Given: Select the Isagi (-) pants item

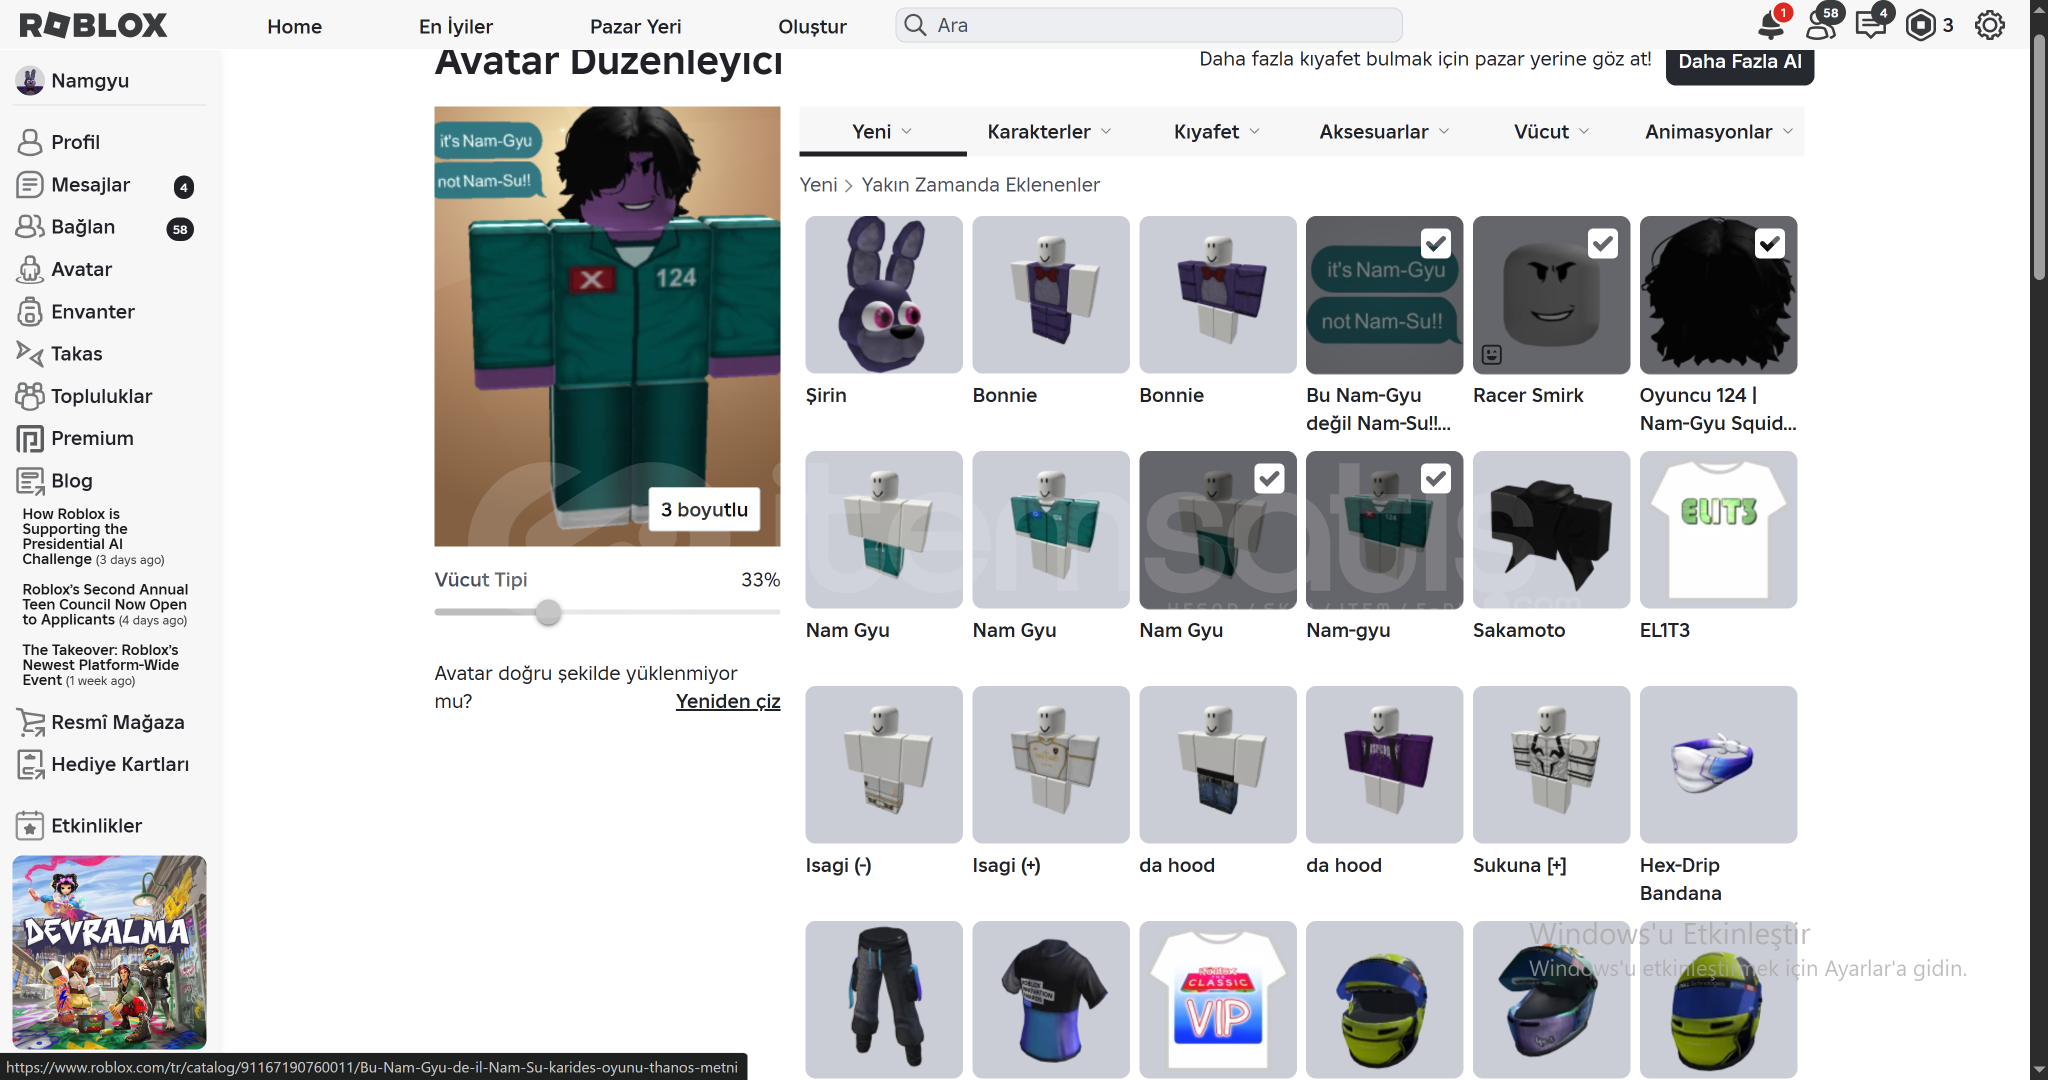Looking at the screenshot, I should point(884,765).
